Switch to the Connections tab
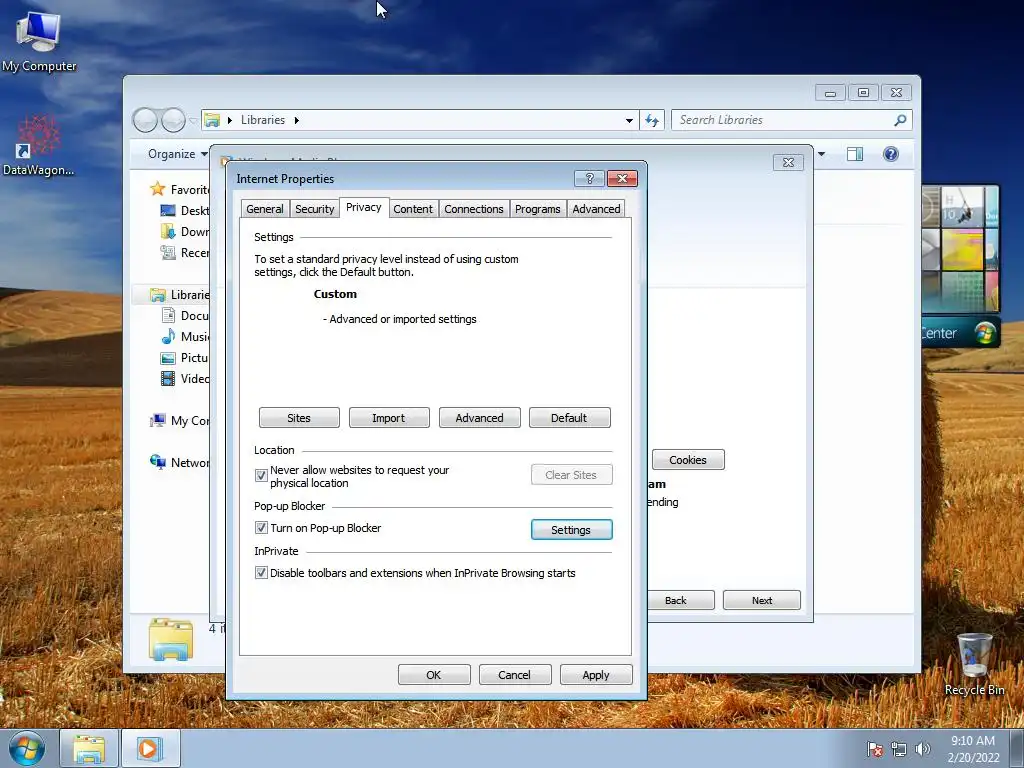The height and width of the screenshot is (768, 1024). pyautogui.click(x=473, y=209)
